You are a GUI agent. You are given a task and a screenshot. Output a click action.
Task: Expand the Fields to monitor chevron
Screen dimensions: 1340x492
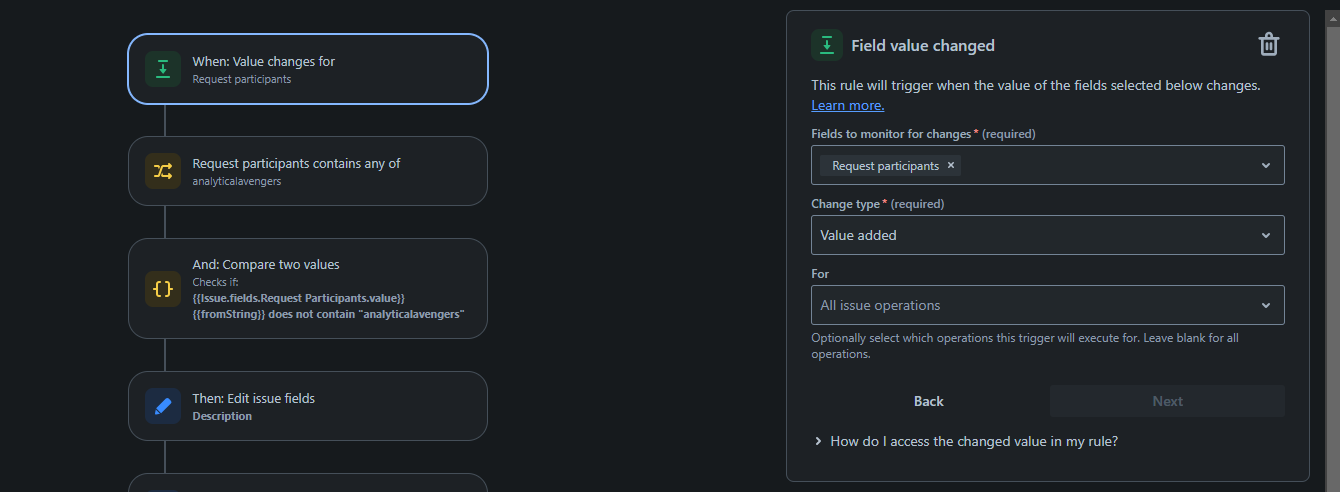tap(1266, 165)
